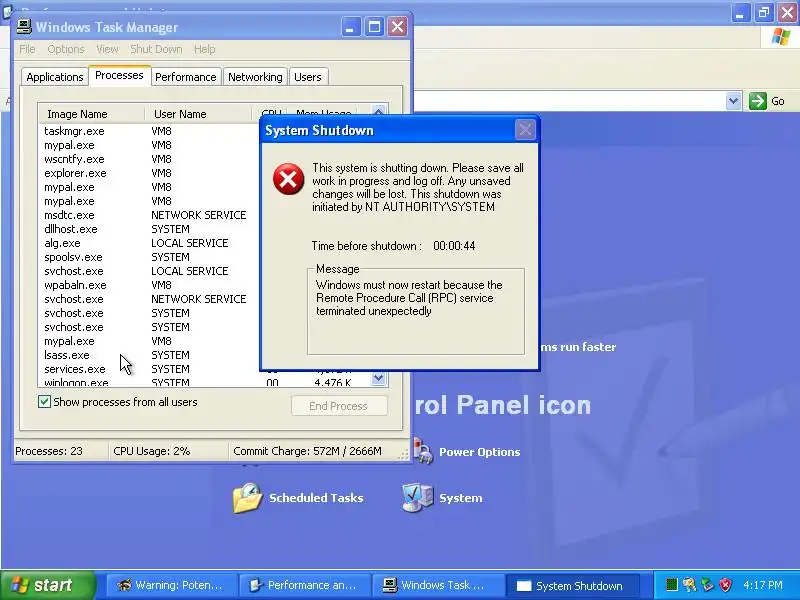Click the System Shutdown dialog close button
This screenshot has width=800, height=600.
point(525,130)
